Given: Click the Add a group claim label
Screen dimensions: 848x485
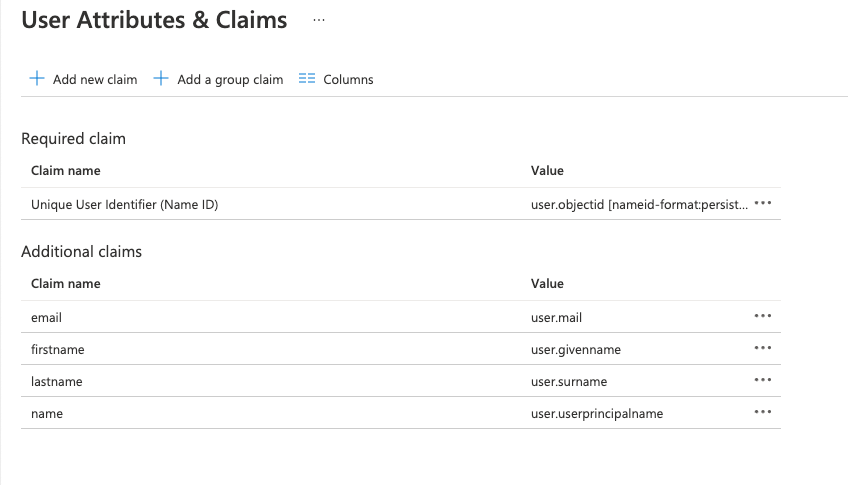Looking at the screenshot, I should coord(230,80).
